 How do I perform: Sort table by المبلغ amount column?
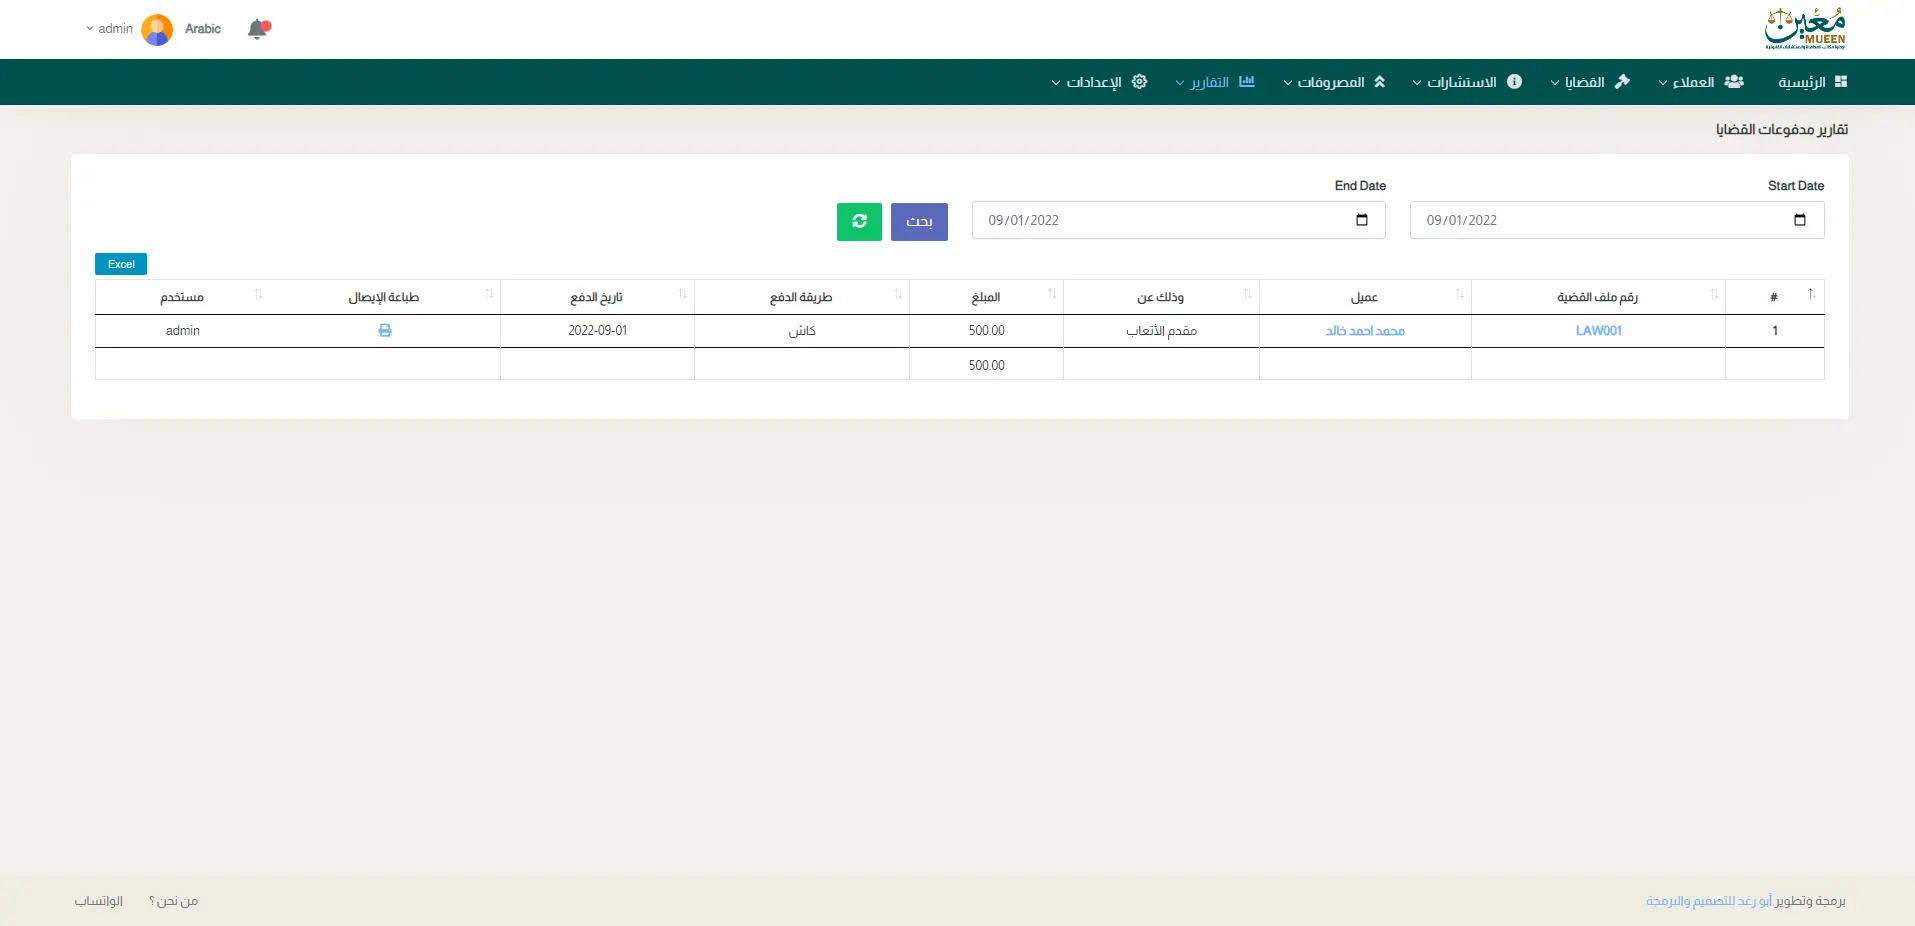coord(986,297)
